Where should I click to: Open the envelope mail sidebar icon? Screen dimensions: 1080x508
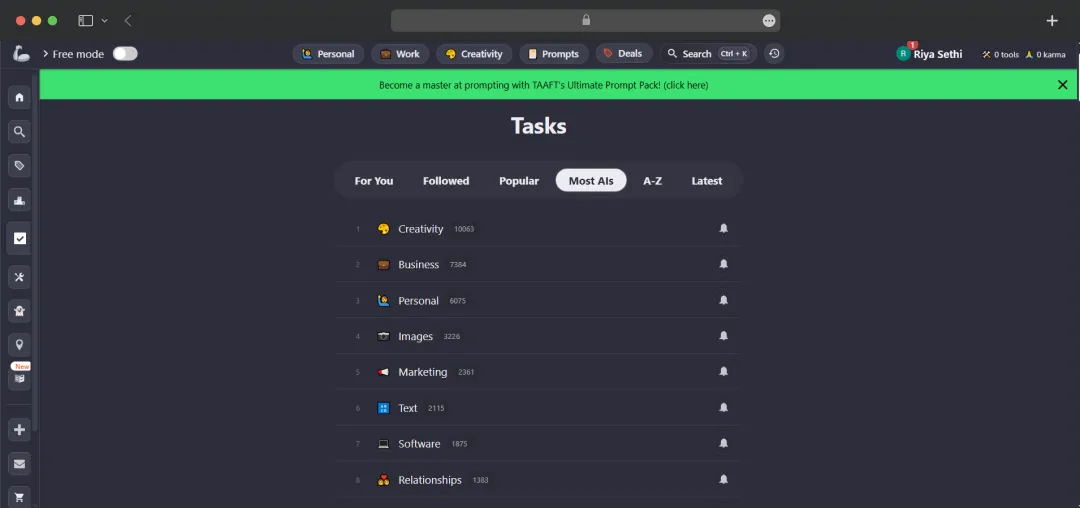[x=19, y=464]
